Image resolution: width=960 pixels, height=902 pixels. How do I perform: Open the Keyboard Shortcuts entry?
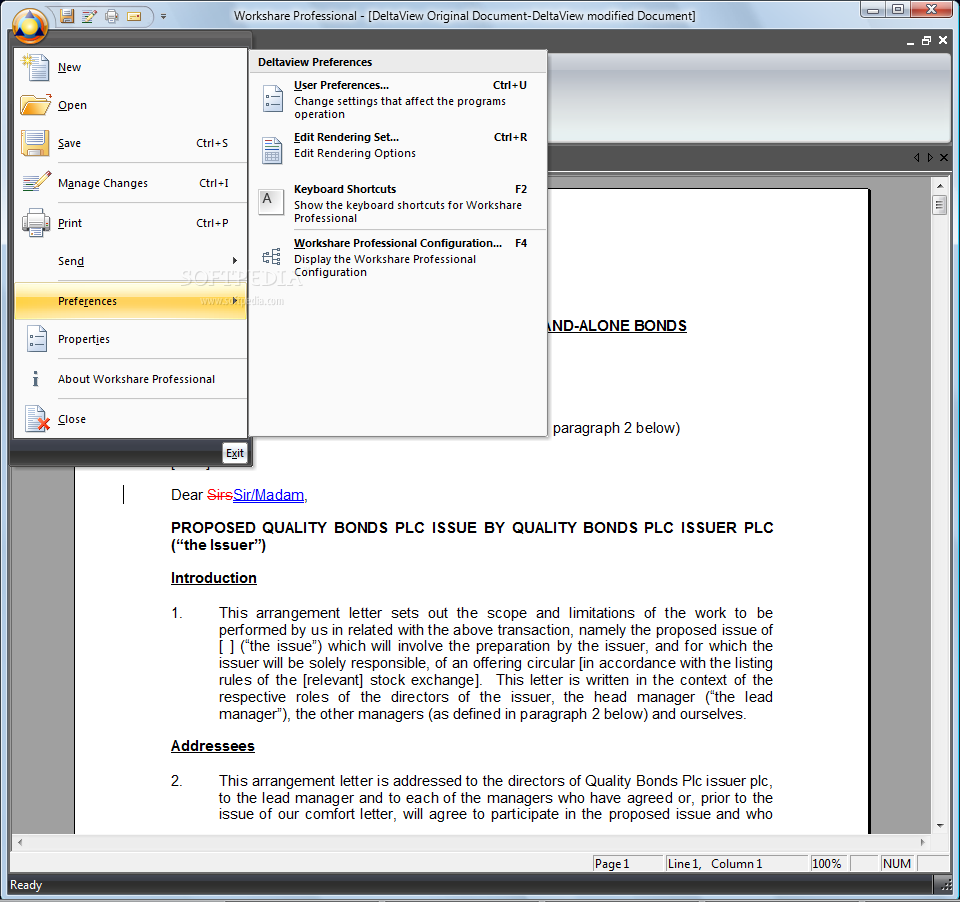[397, 203]
